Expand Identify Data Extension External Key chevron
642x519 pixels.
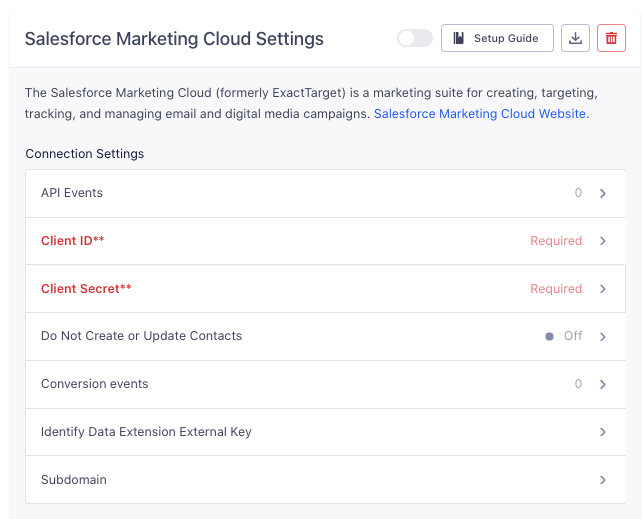pyautogui.click(x=603, y=432)
